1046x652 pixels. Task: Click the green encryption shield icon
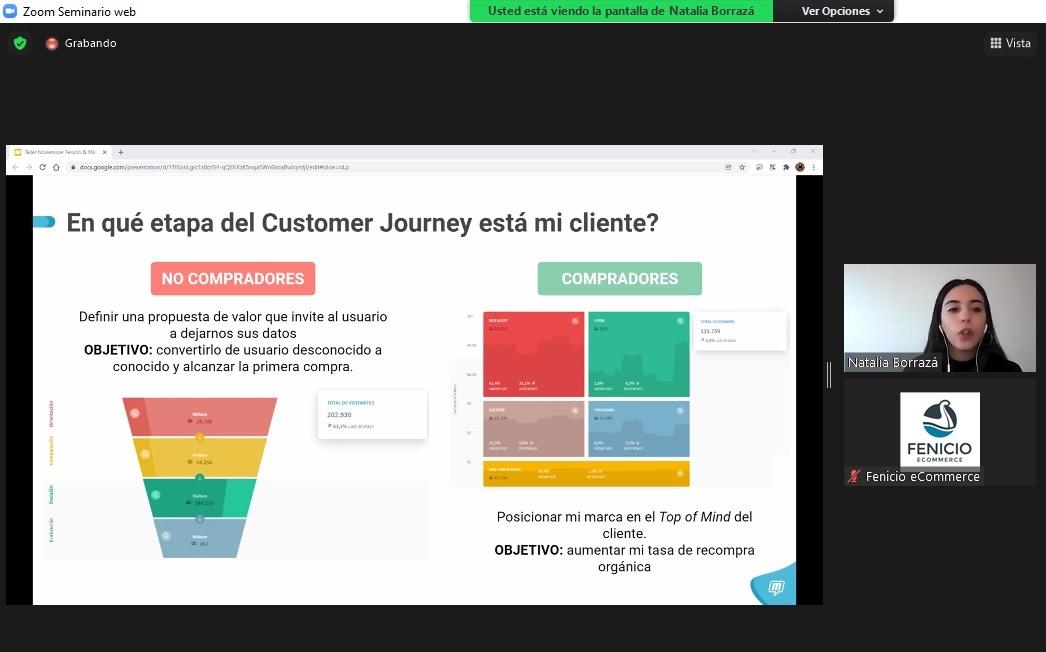point(20,43)
